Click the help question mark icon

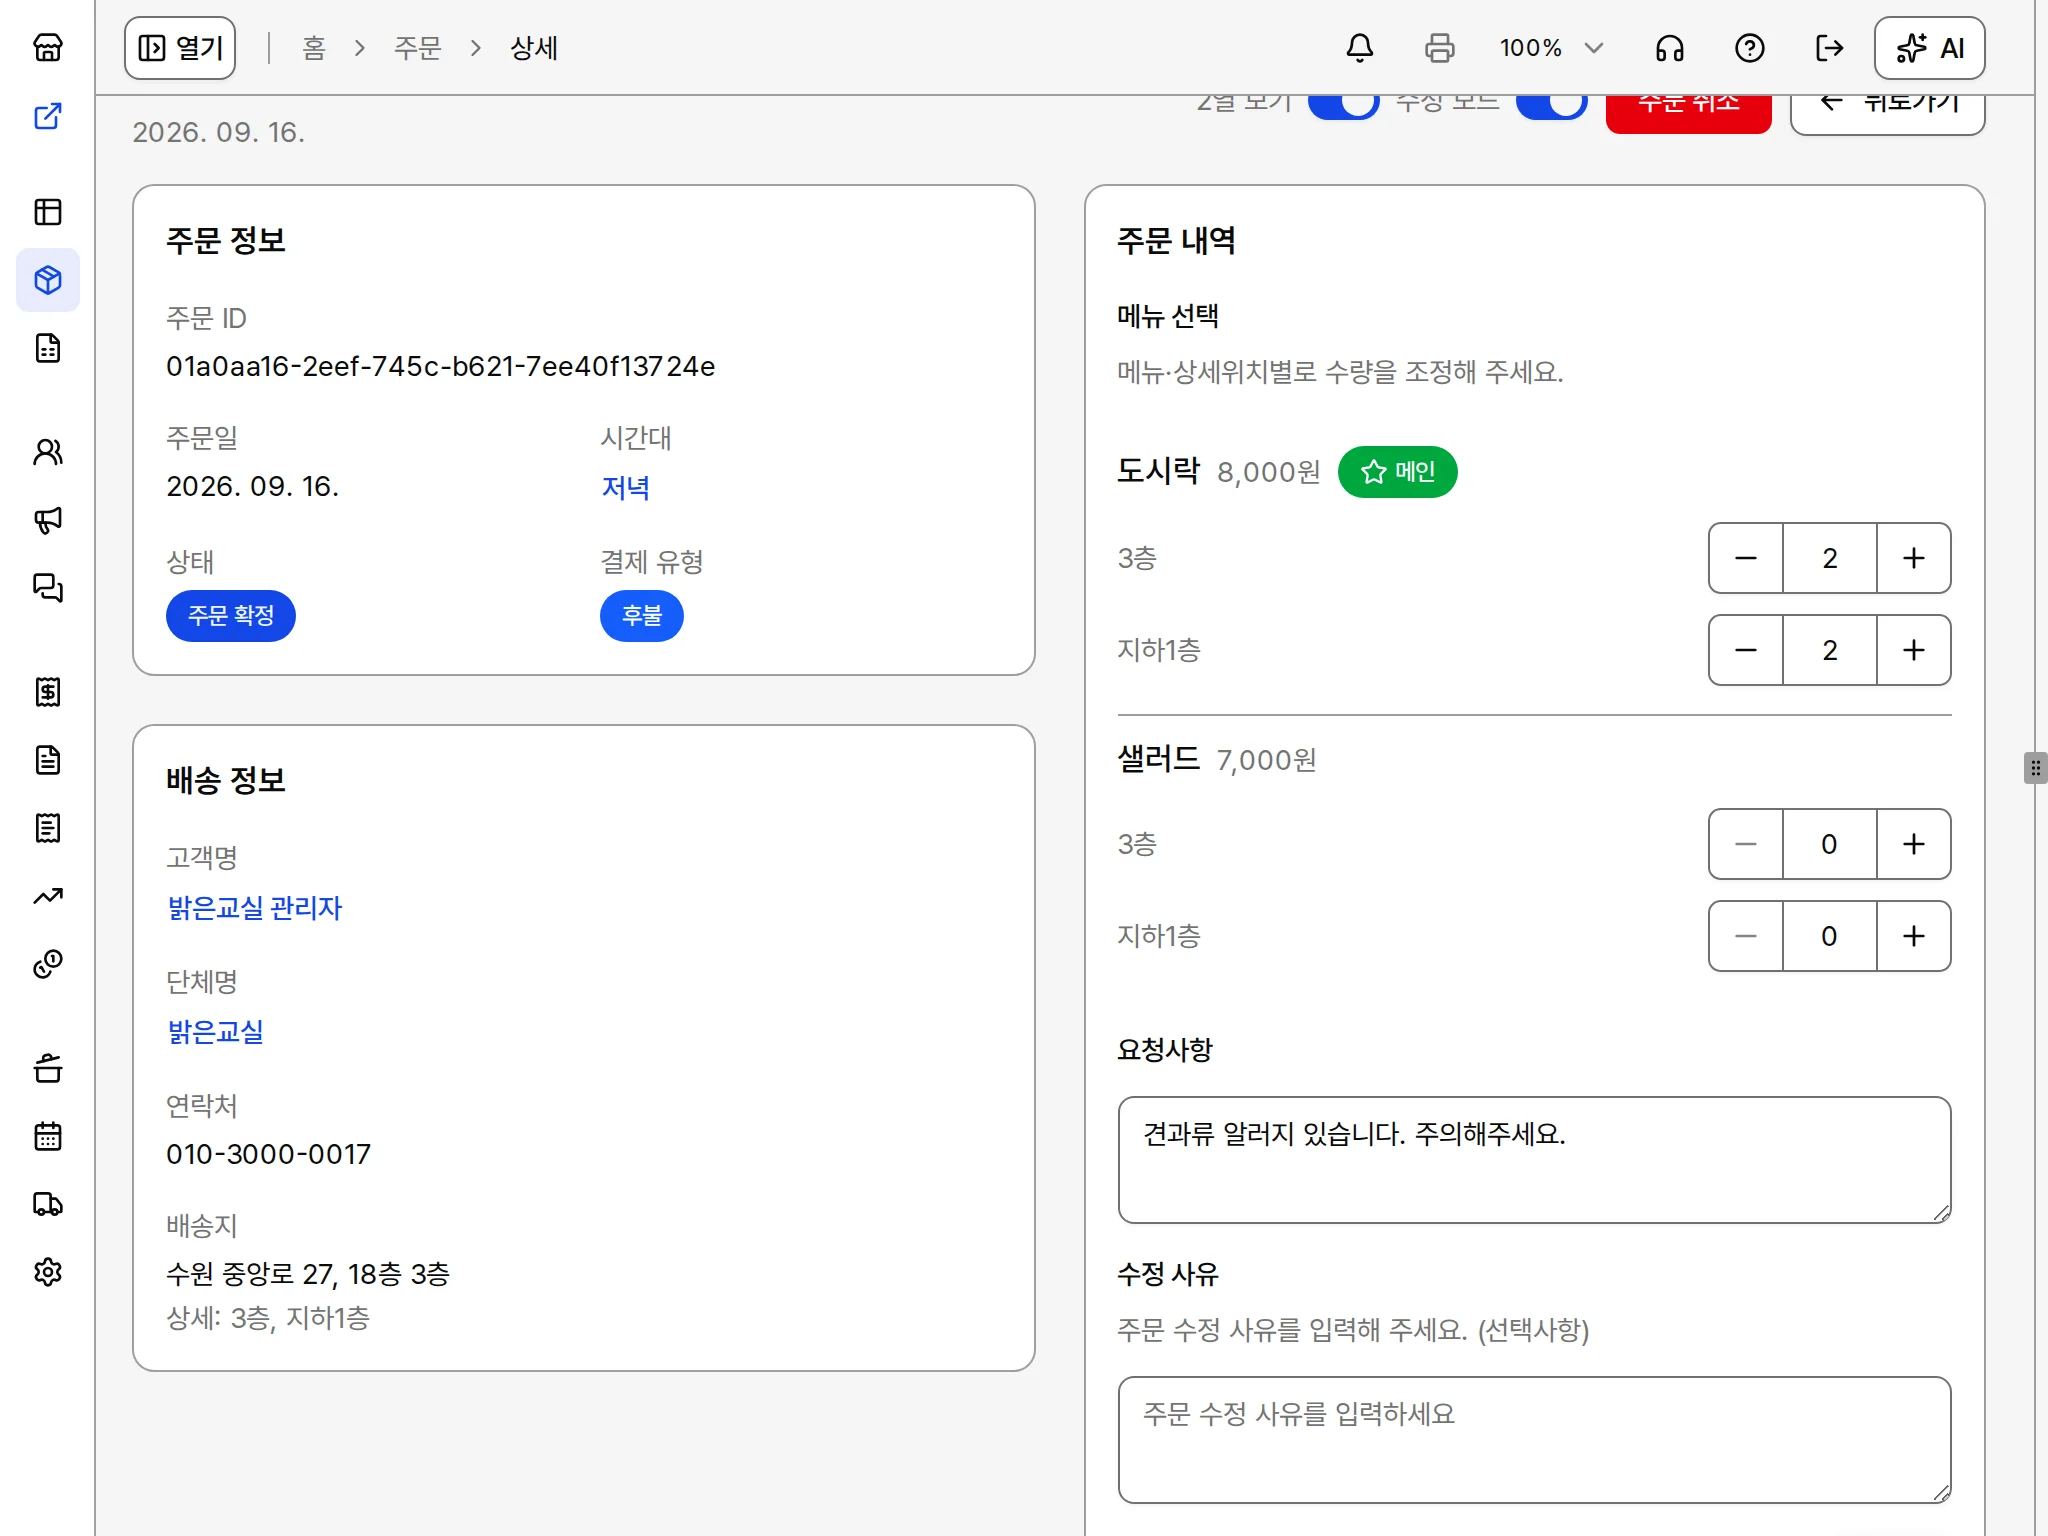(x=1749, y=48)
